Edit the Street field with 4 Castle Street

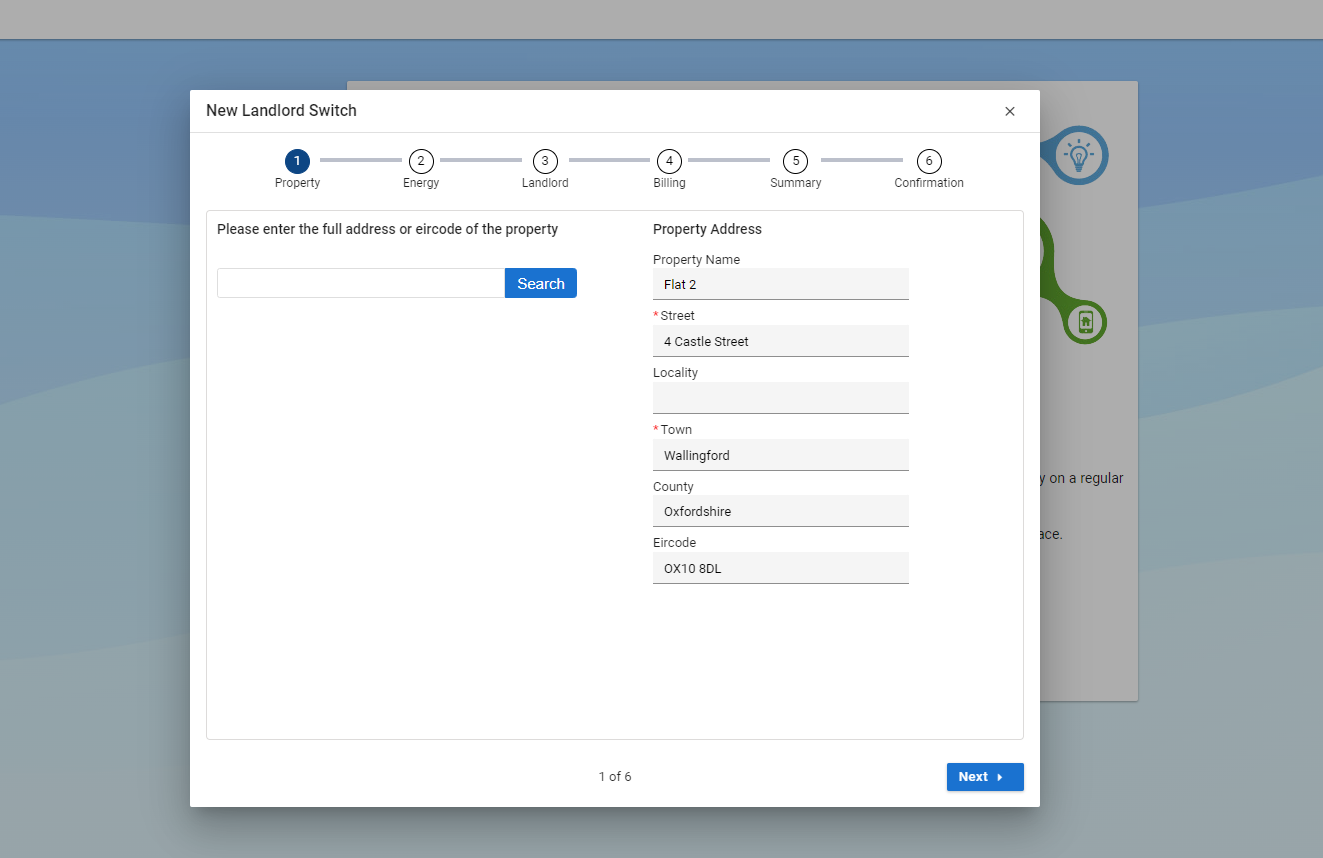[x=780, y=341]
